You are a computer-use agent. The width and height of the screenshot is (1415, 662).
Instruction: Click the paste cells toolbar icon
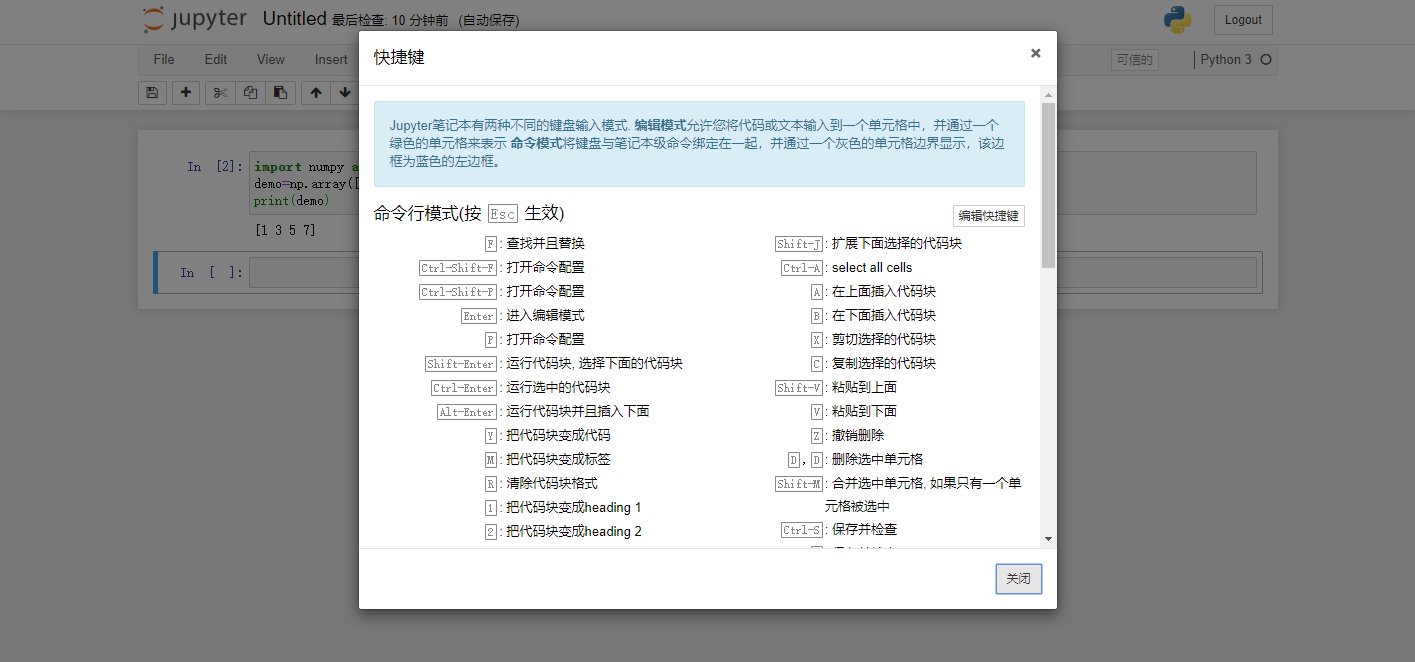click(280, 92)
